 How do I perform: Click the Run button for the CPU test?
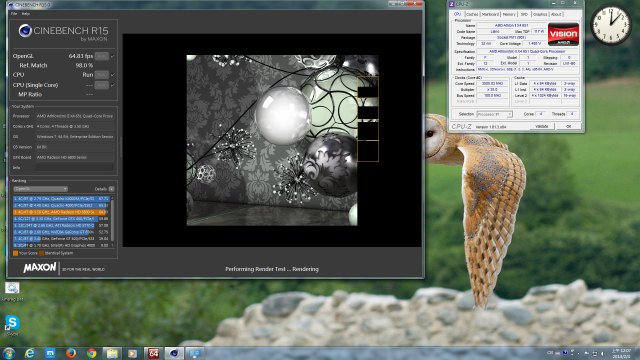[102, 75]
